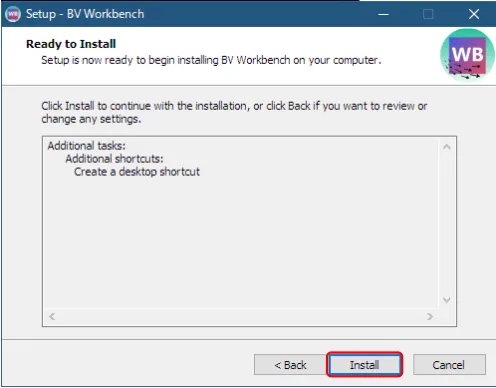Select the 'Additional tasks:' line
Viewport: 496px width, 388px height.
[x=87, y=146]
